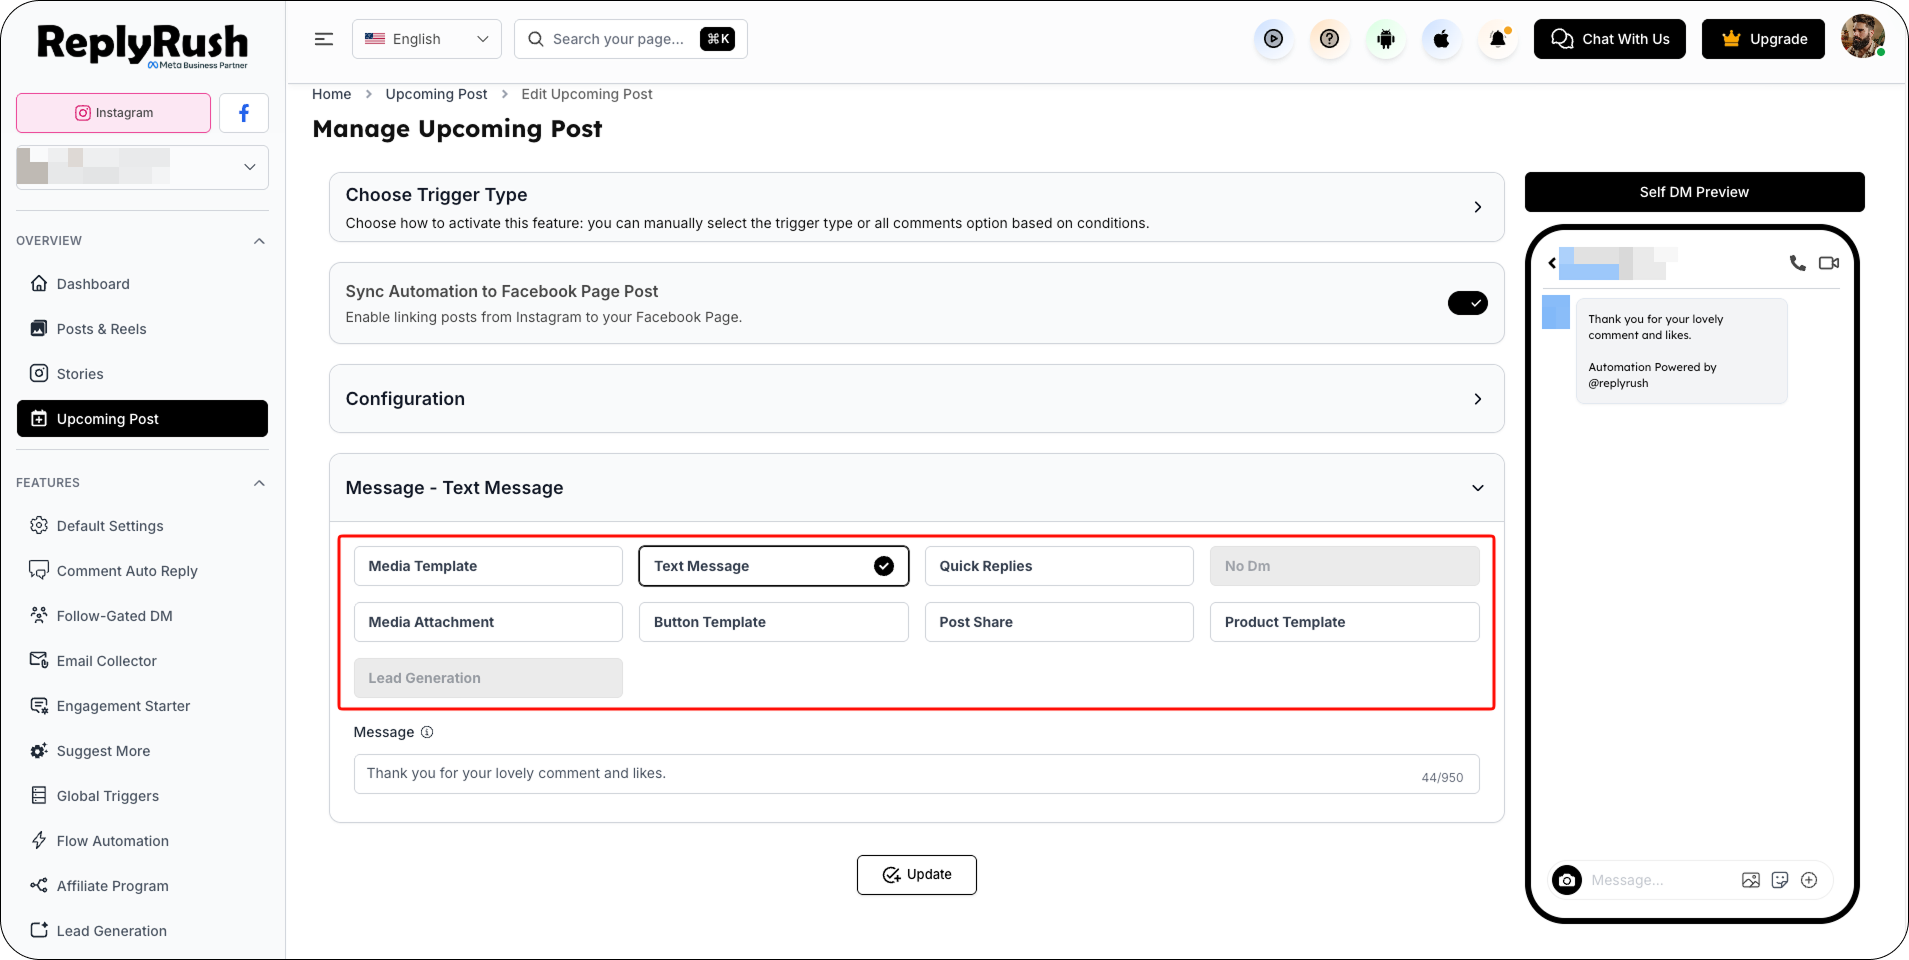Screen dimensions: 1909x960
Task: Click the Update button
Action: (916, 875)
